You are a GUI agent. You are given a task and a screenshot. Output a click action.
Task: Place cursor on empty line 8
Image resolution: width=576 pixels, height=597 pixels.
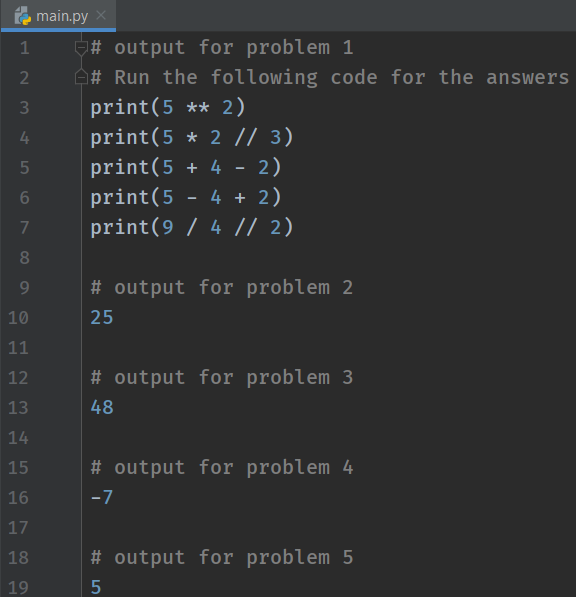click(x=327, y=258)
